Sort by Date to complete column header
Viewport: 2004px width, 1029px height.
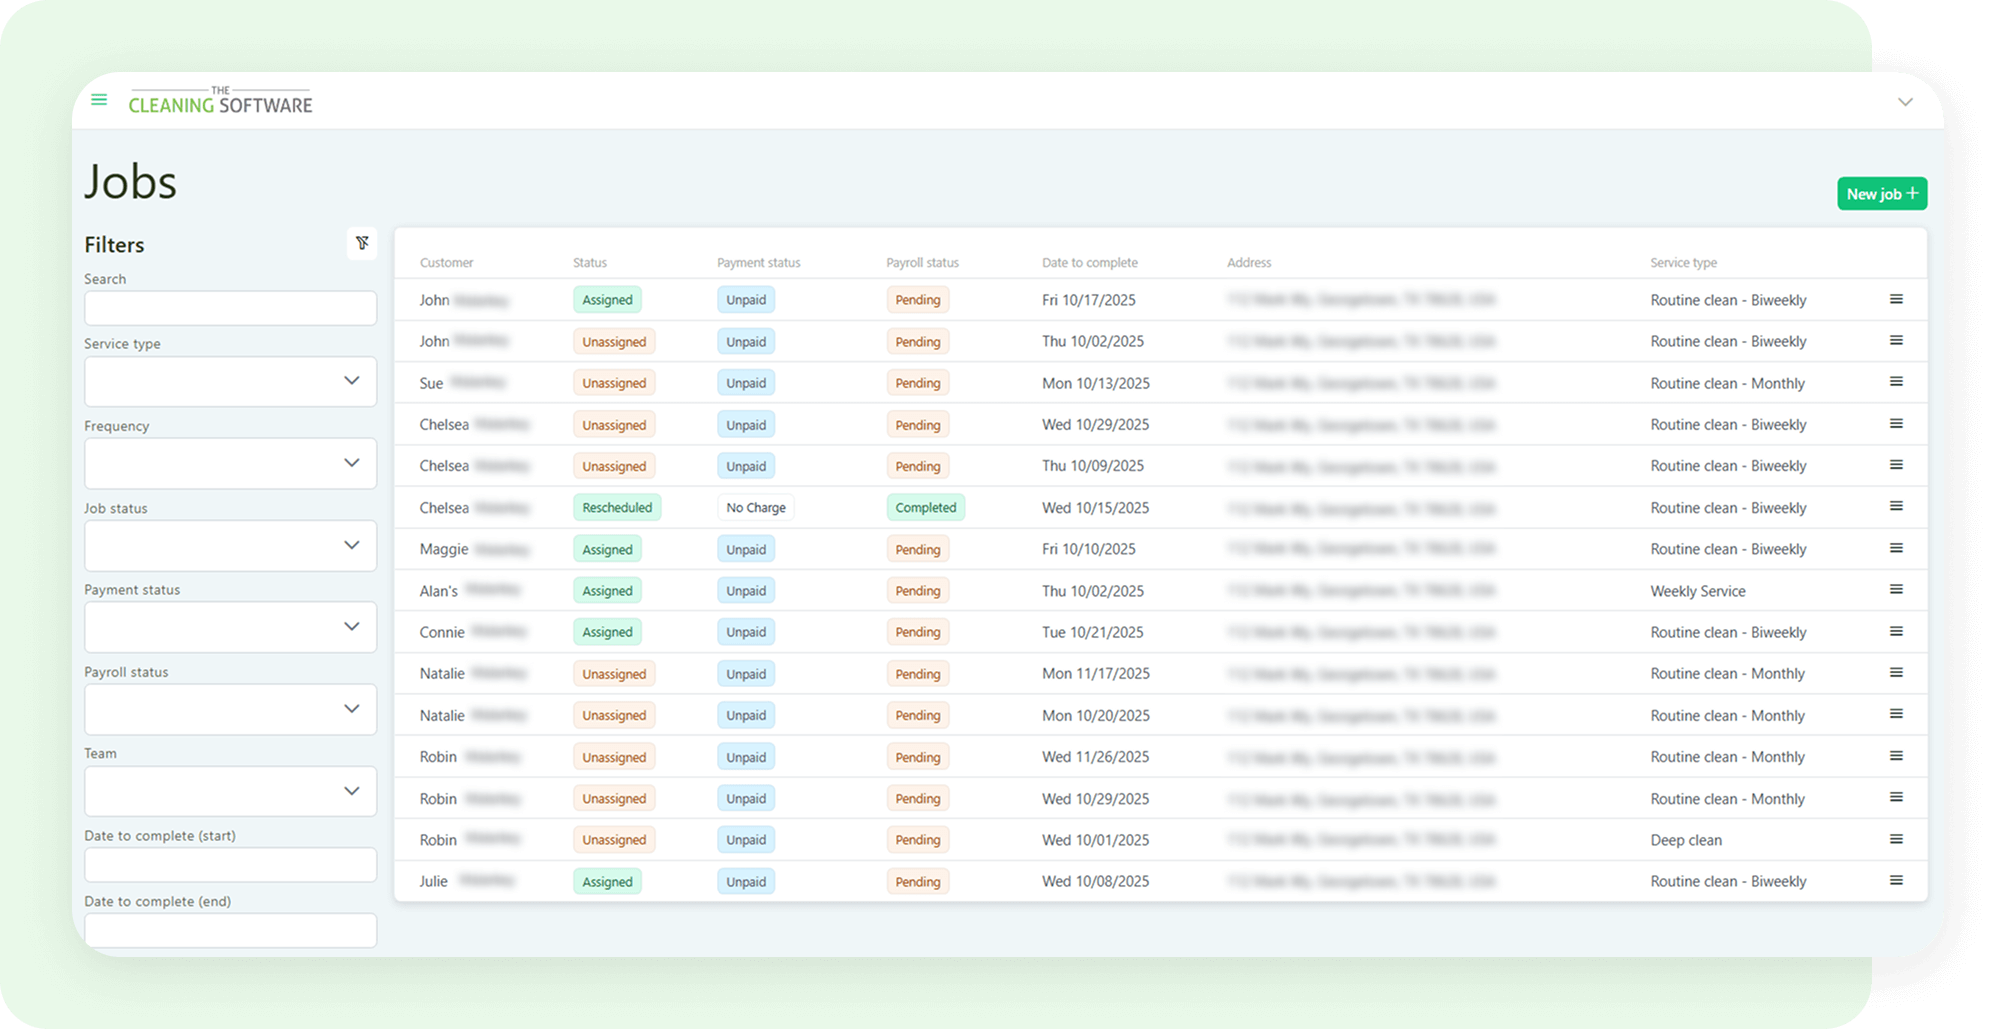point(1089,263)
